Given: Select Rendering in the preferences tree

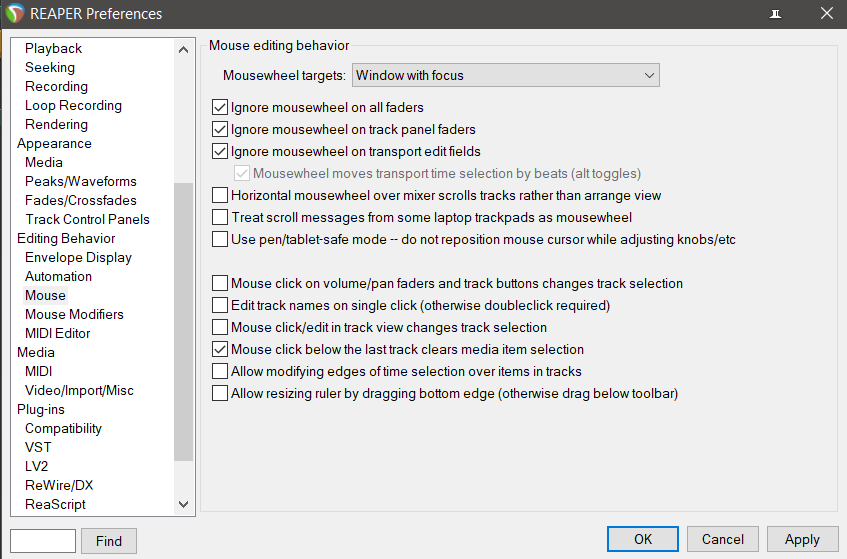Looking at the screenshot, I should click(x=56, y=124).
